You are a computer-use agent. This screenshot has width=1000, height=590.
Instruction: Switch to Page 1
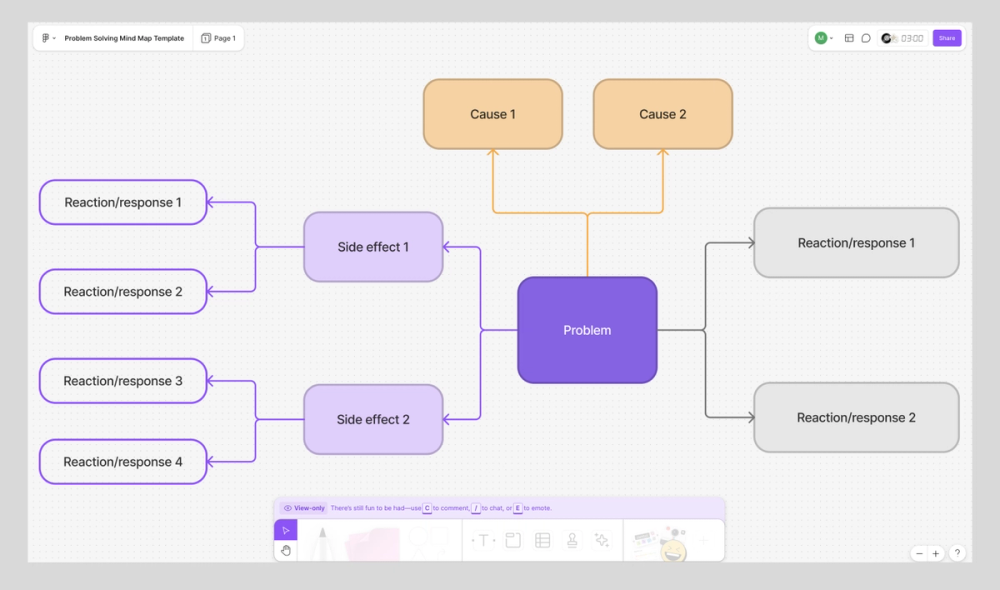point(218,37)
